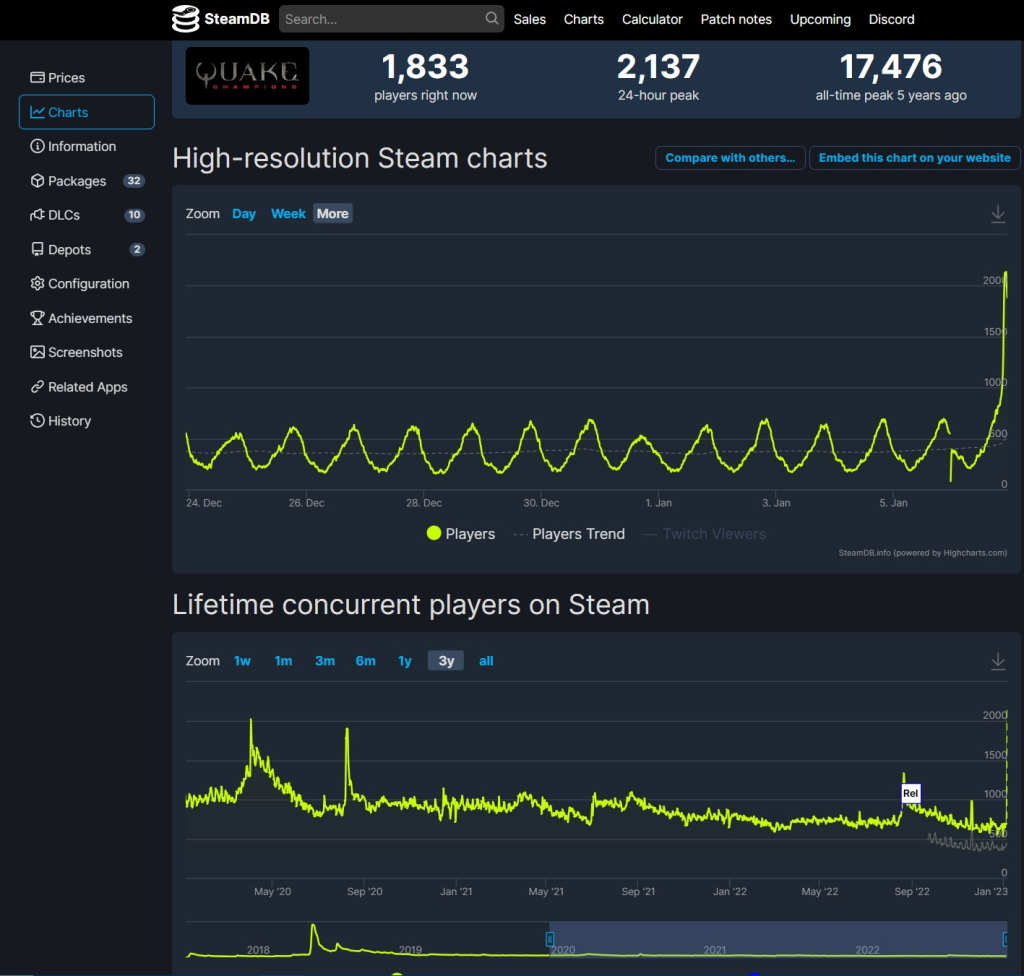Open the Charts top menu item
Viewport: 1024px width, 976px height.
coord(584,20)
